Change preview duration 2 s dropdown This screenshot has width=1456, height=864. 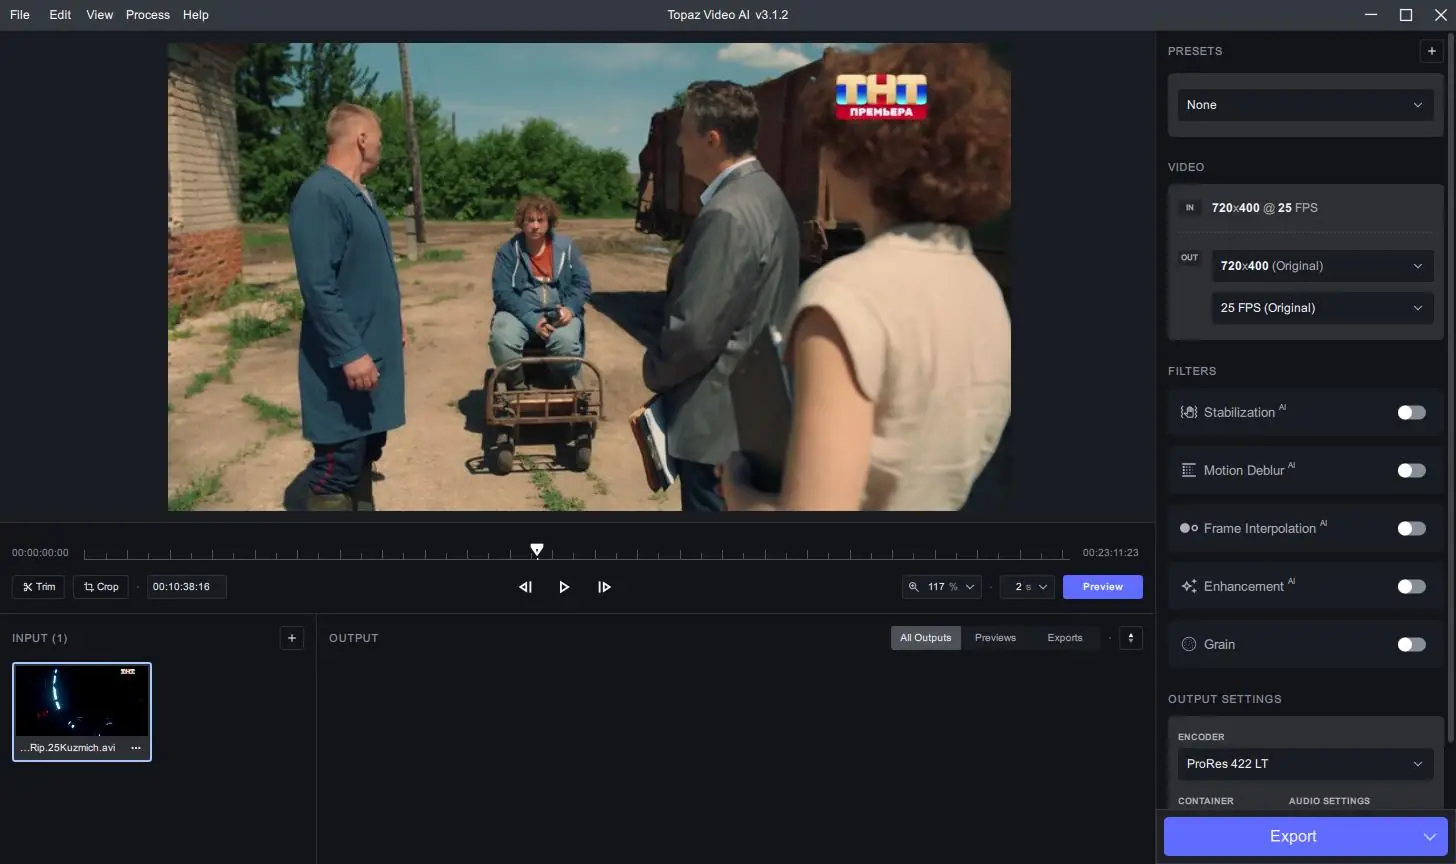tap(1027, 587)
